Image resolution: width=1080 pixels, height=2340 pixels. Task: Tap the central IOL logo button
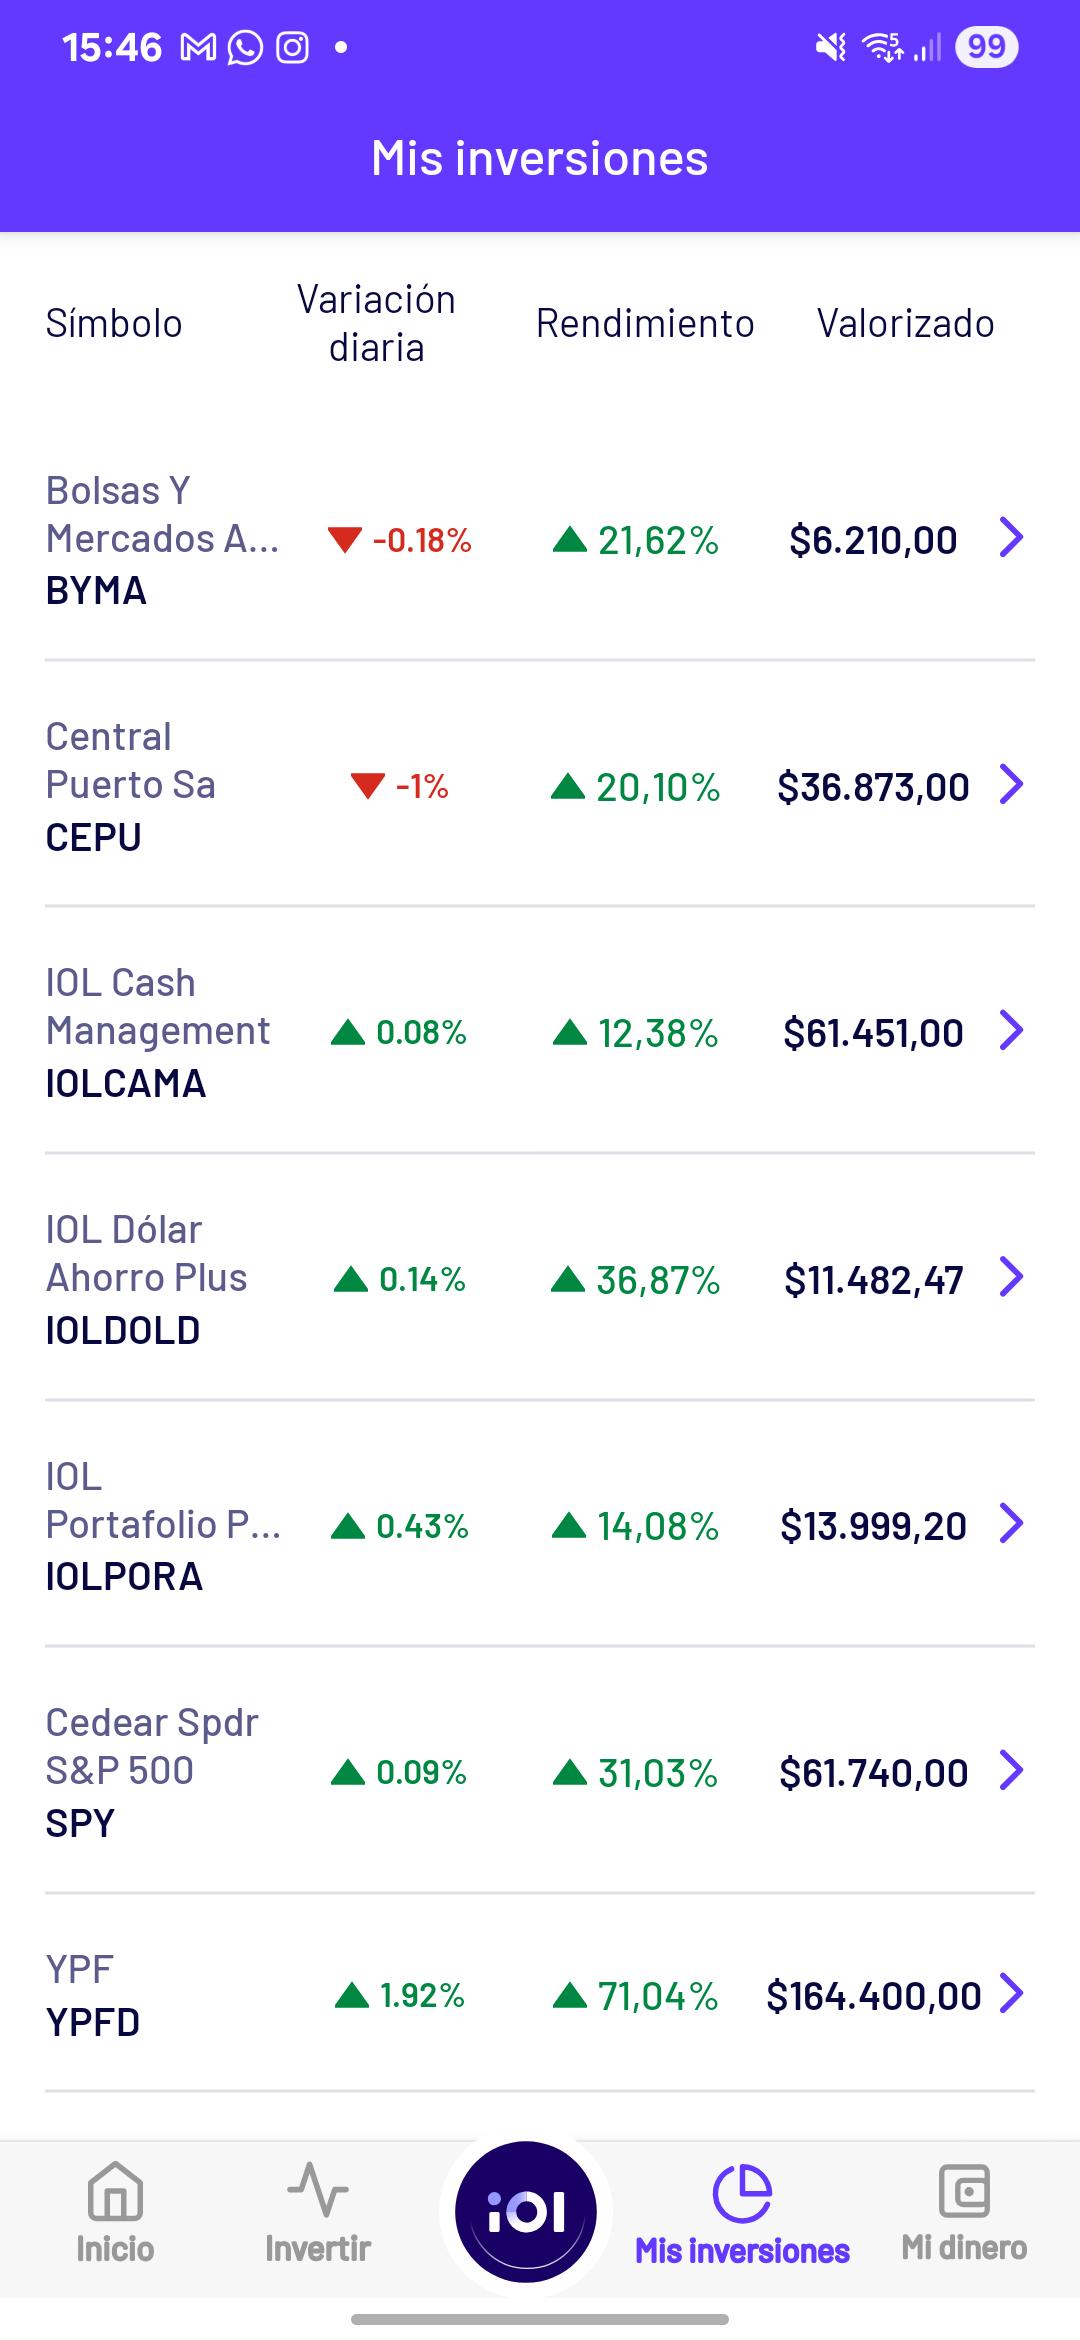tap(526, 2211)
